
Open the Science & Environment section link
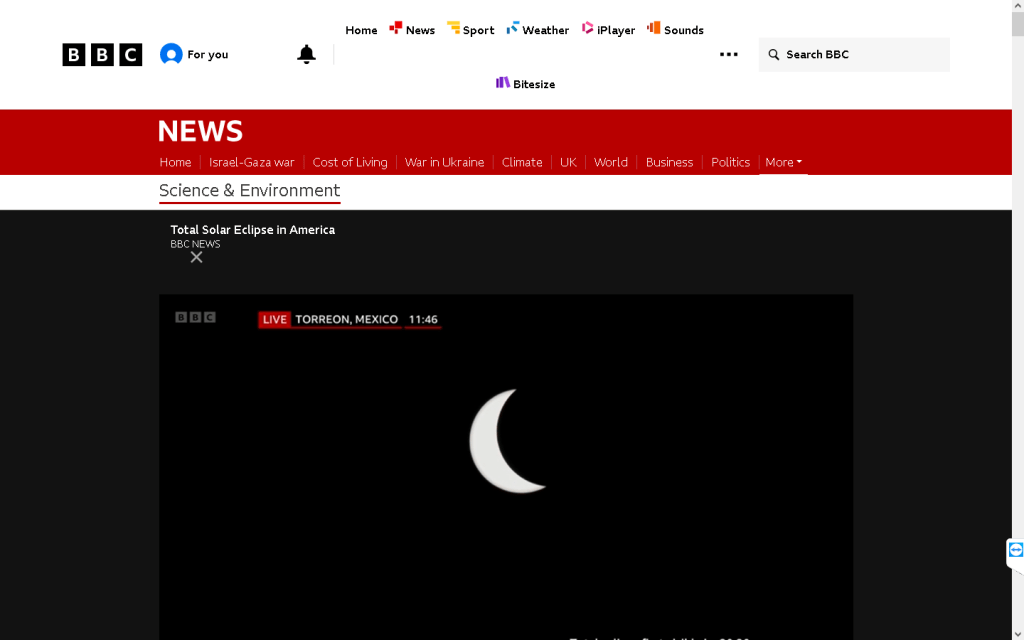click(x=249, y=190)
